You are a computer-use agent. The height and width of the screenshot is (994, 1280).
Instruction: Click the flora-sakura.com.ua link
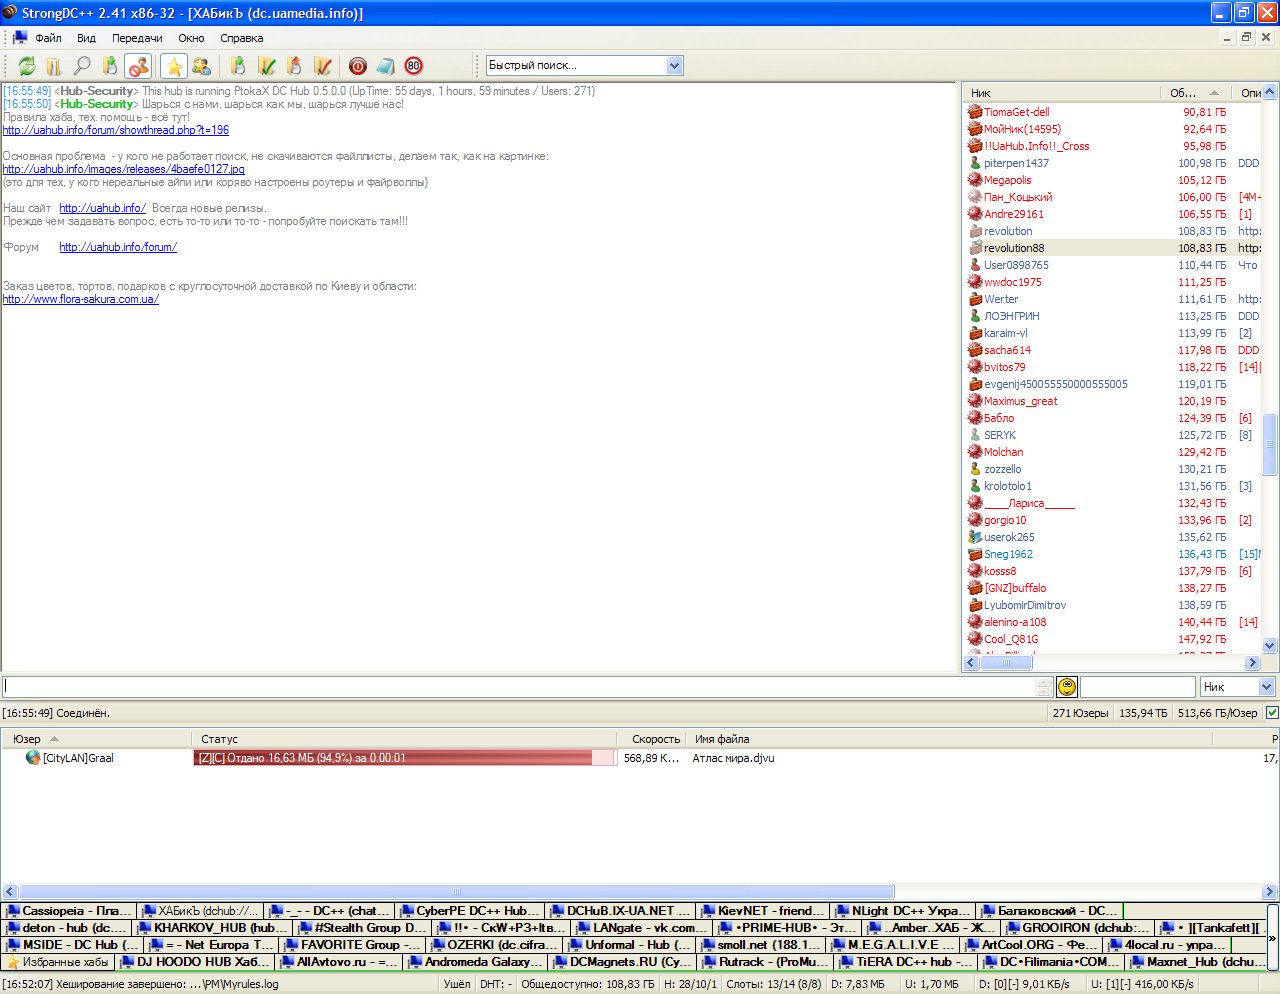(80, 299)
